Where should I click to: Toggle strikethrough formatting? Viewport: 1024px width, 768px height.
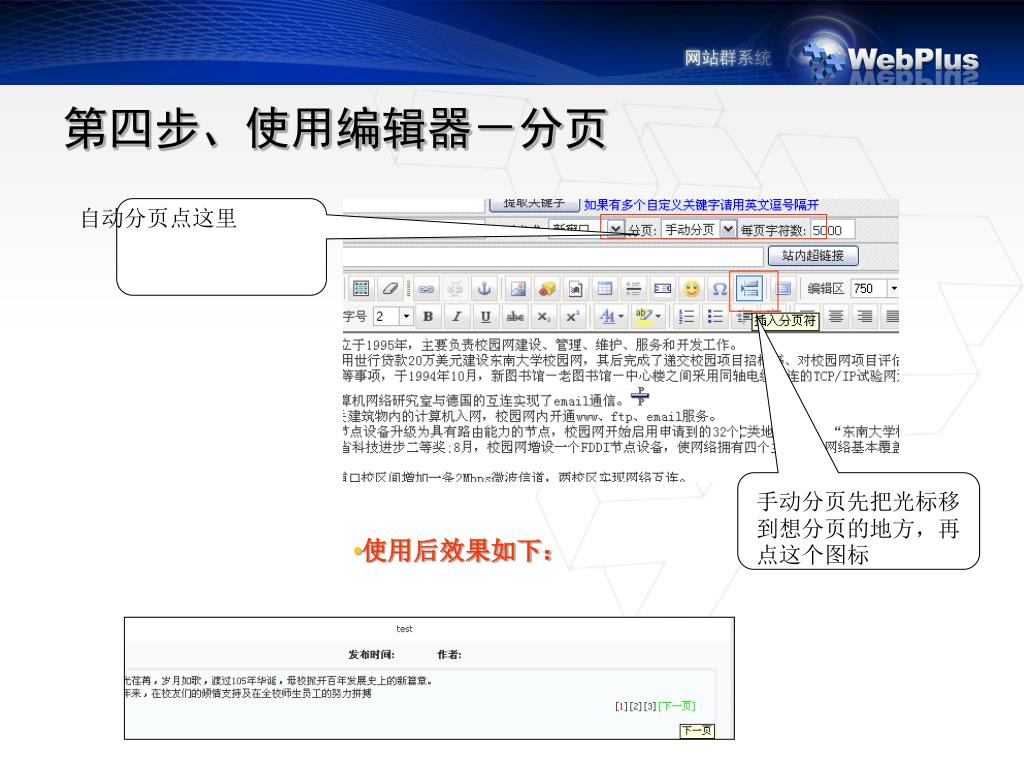pos(515,317)
